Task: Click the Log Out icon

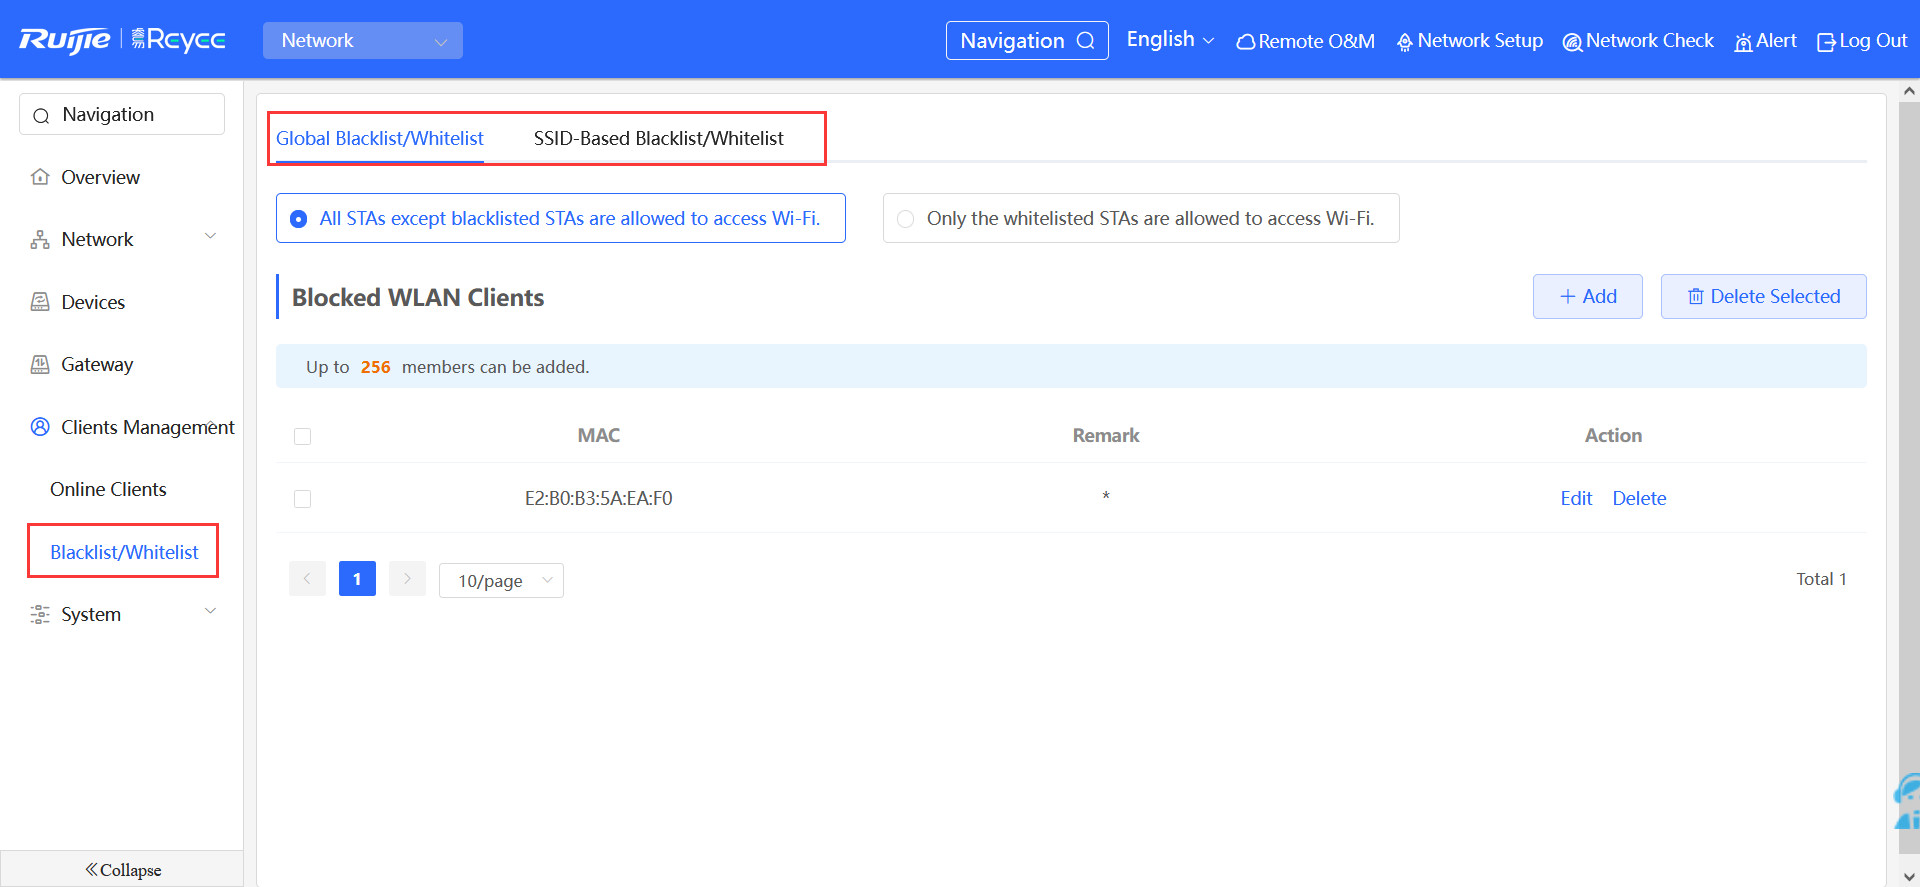Action: click(1826, 42)
